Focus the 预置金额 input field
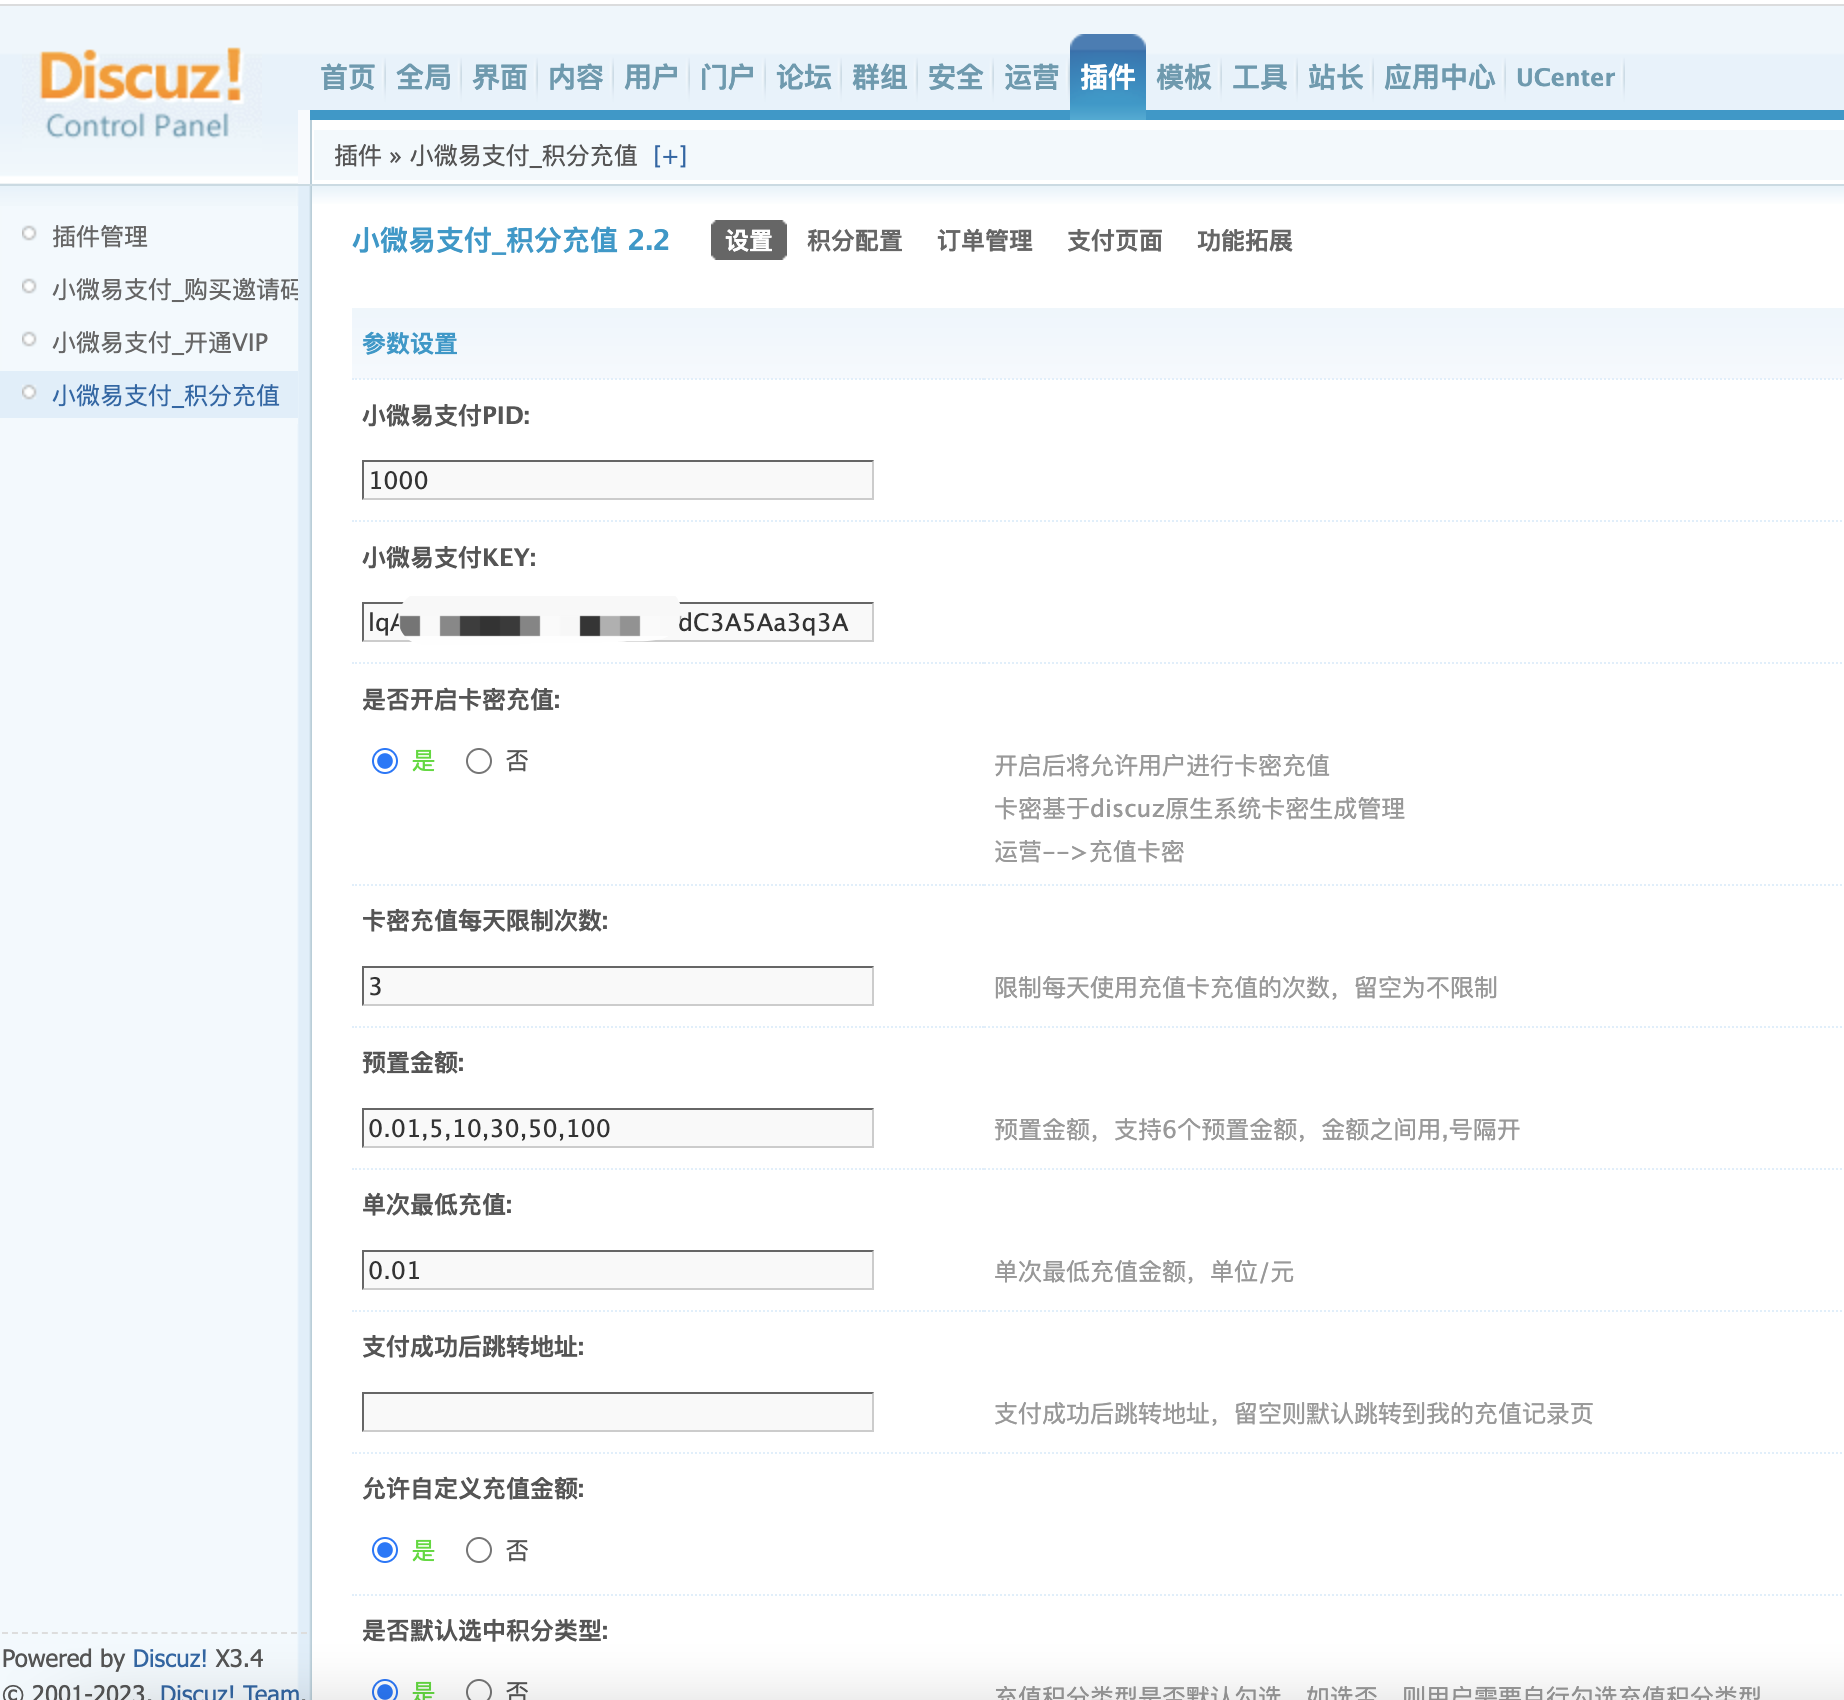Screen dimensions: 1844x1700 point(617,1128)
